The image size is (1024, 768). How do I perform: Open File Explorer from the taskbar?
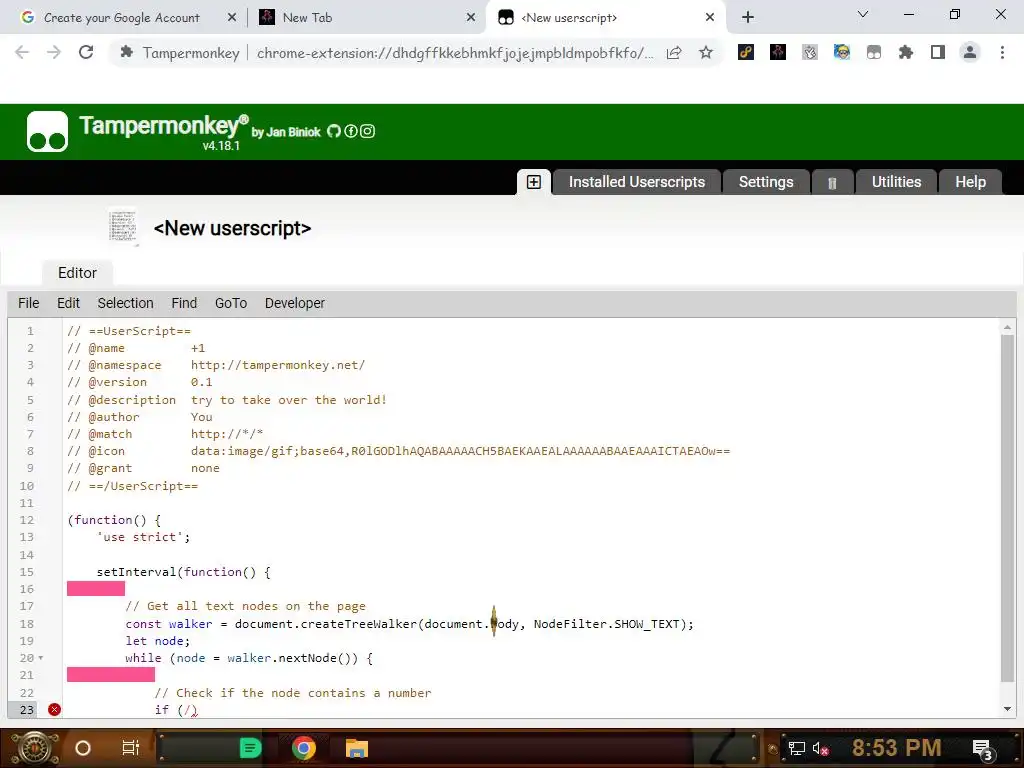tap(357, 748)
